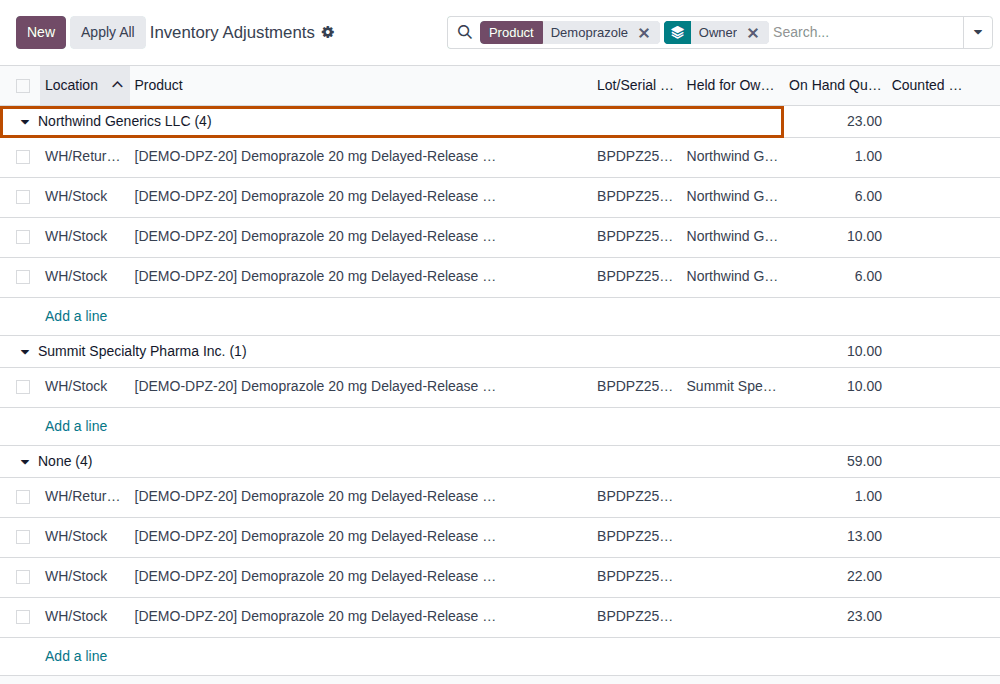This screenshot has height=684, width=1000.
Task: Sort by the Held for Owner column
Action: tap(730, 85)
